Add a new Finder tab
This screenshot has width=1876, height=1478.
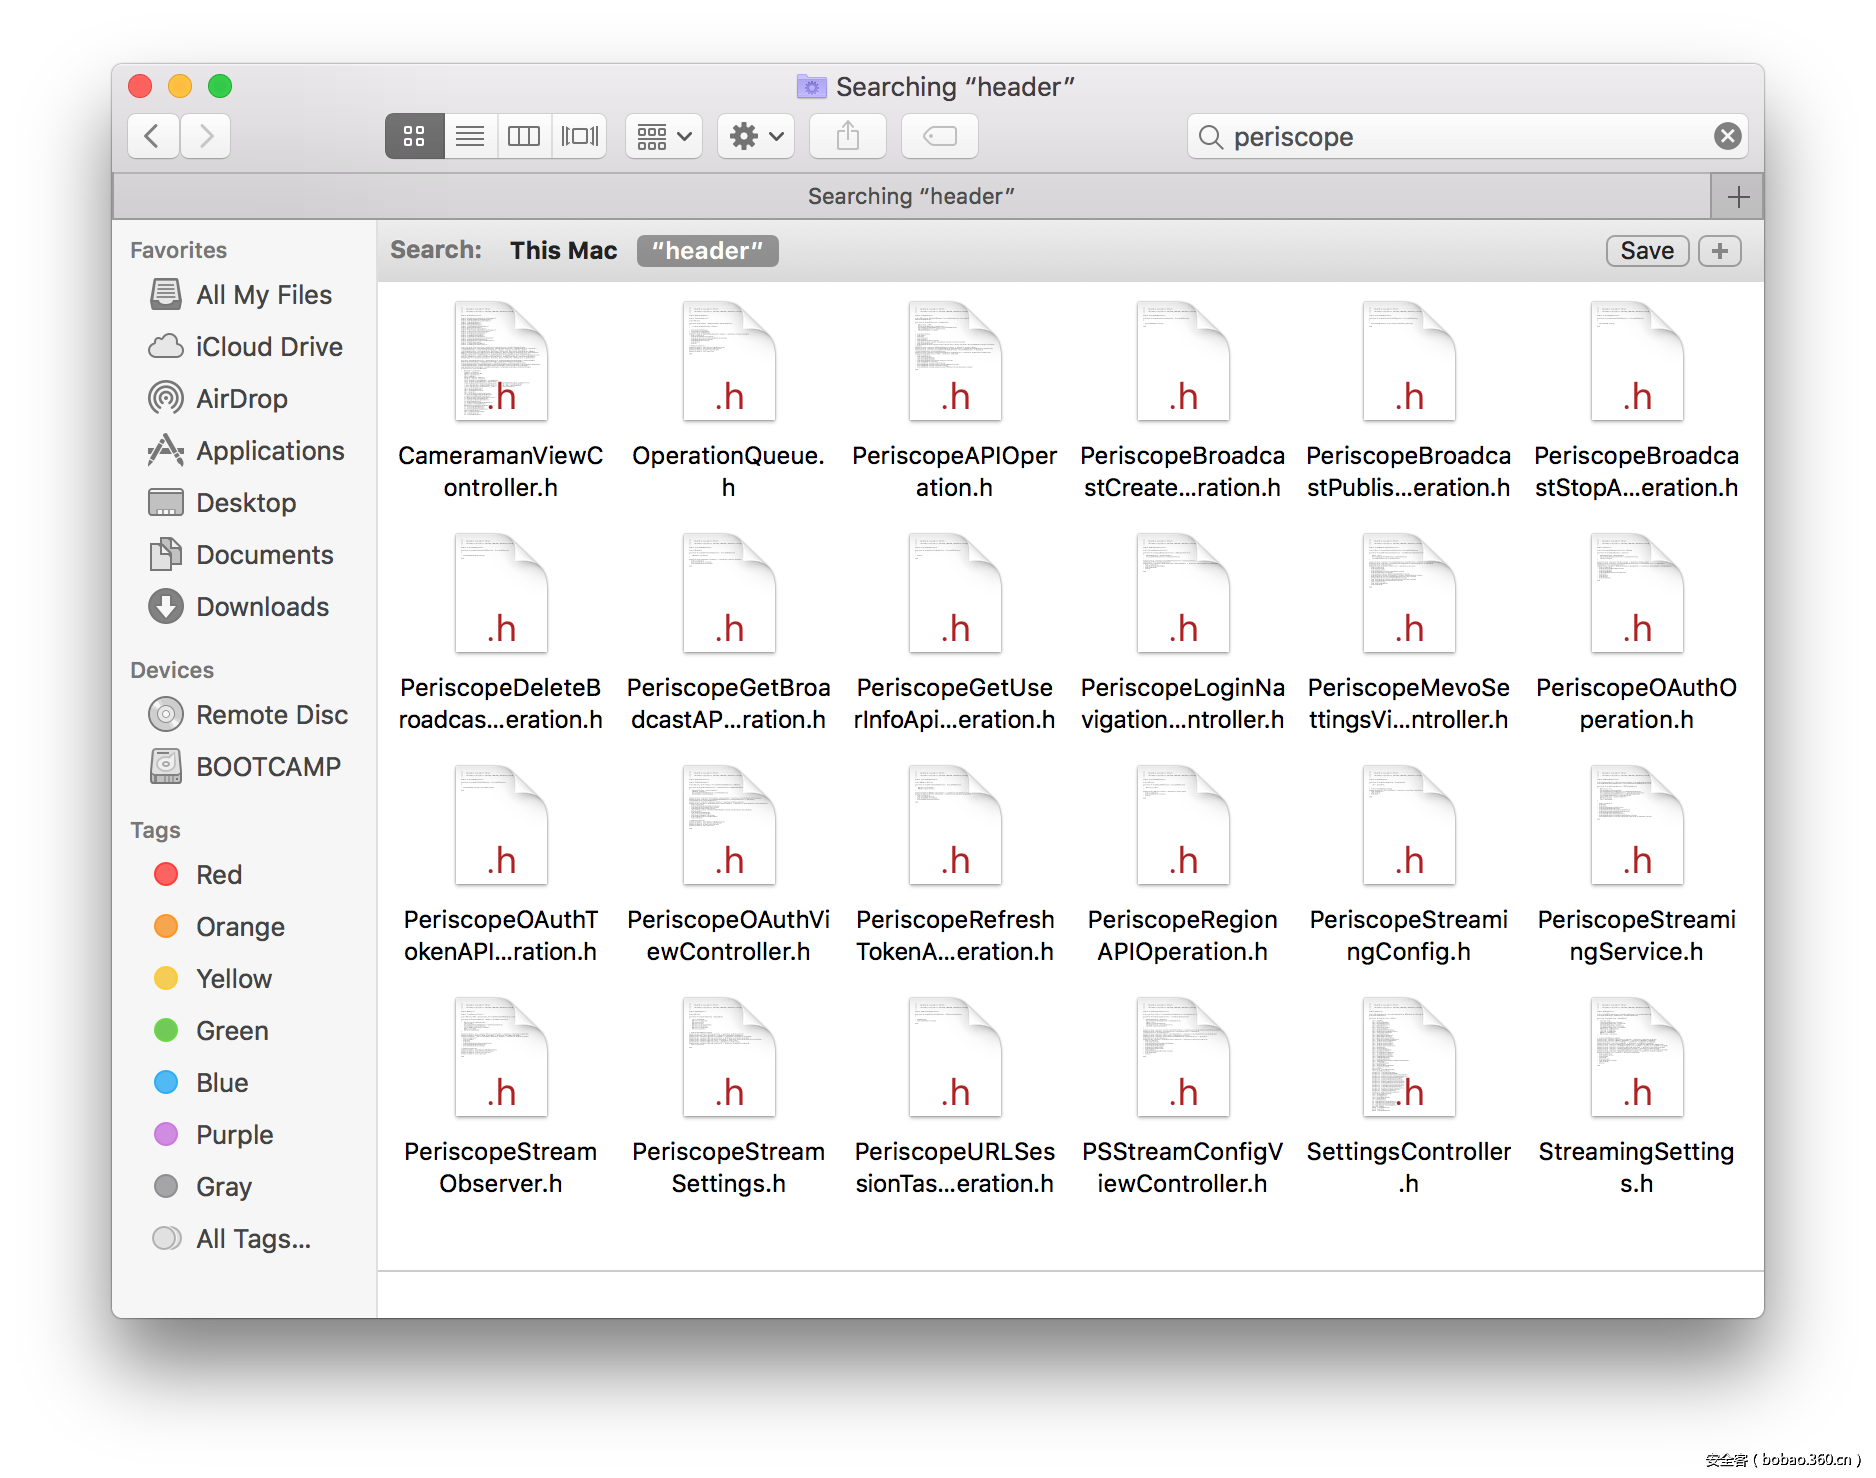1738,197
